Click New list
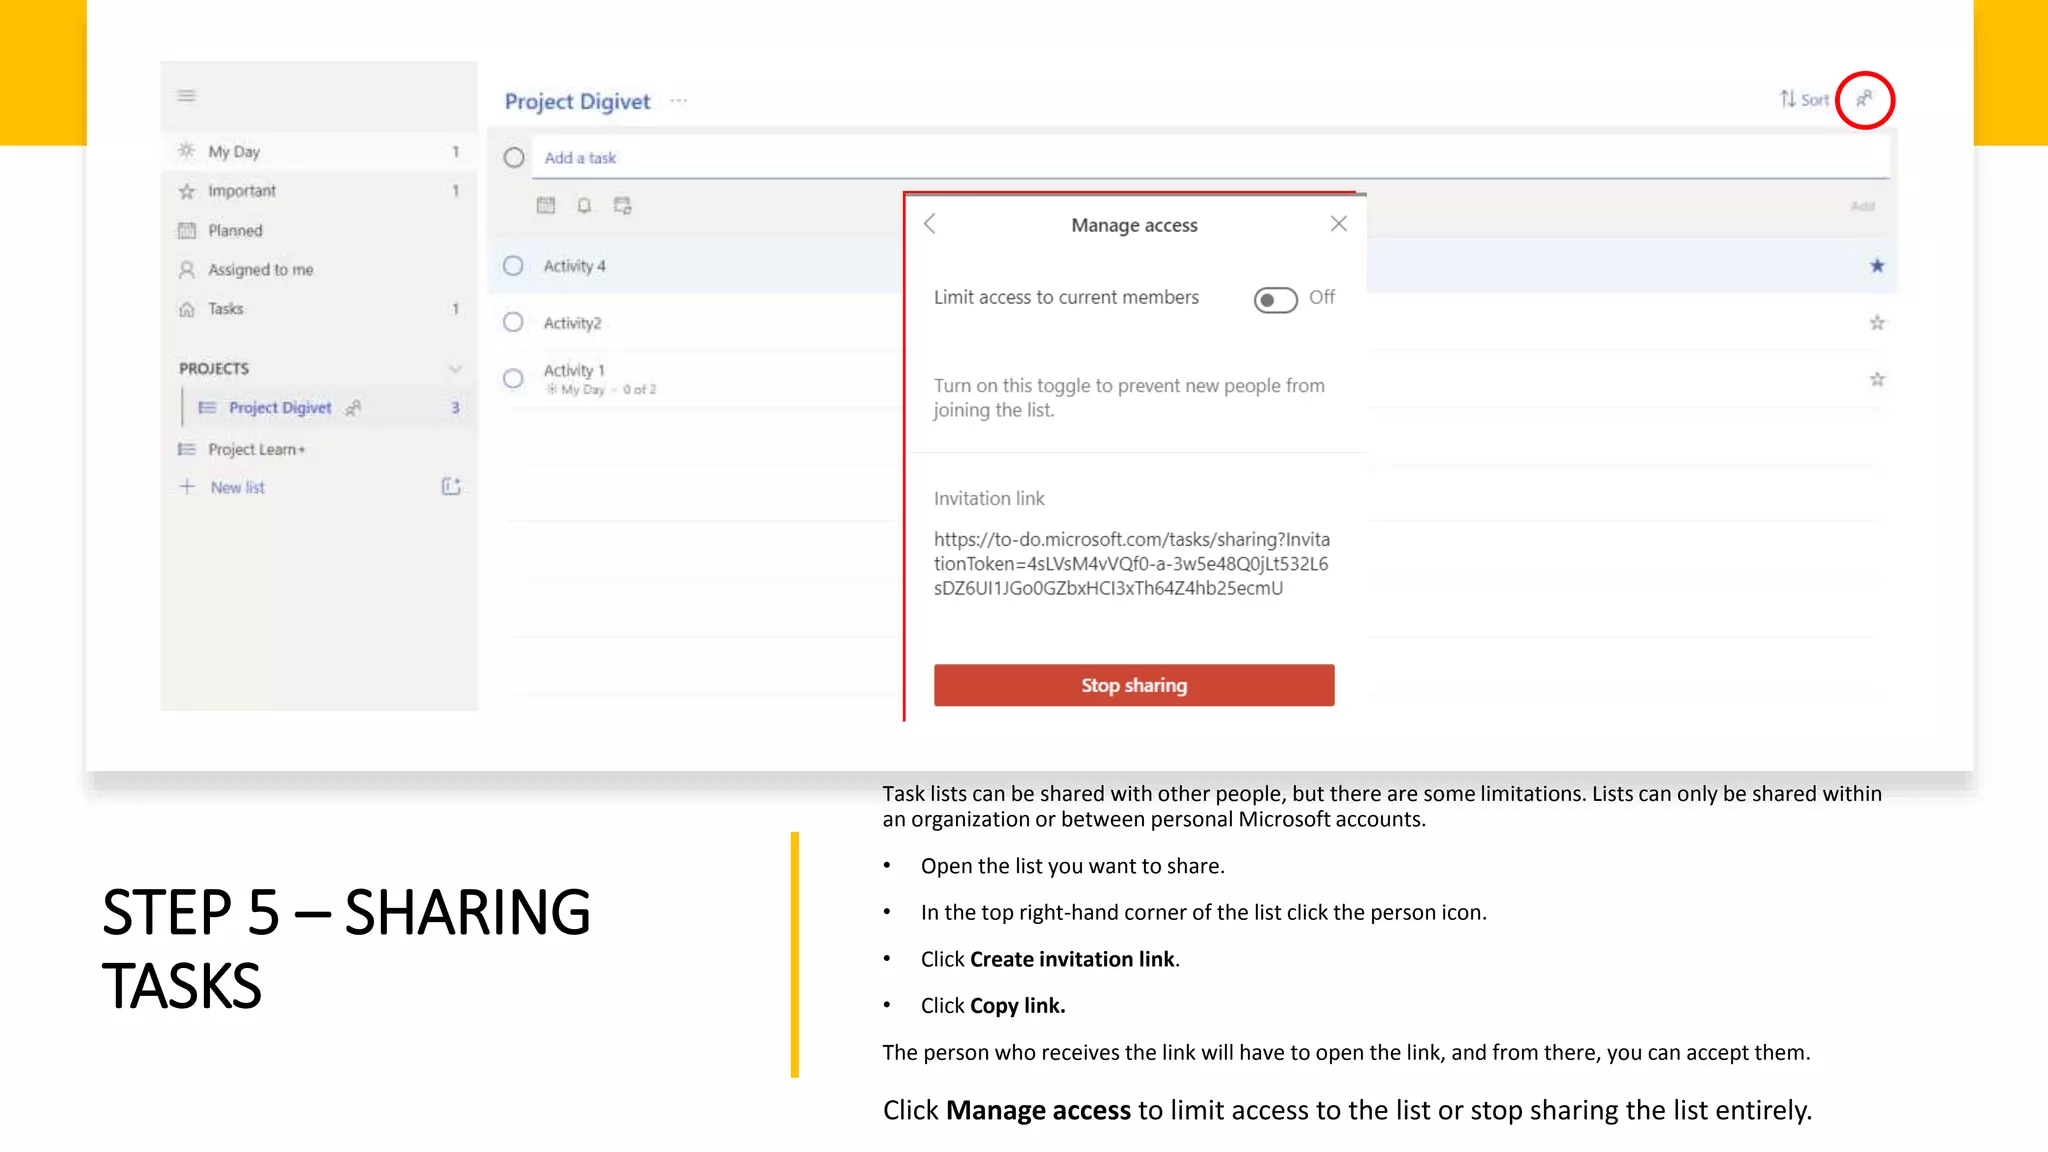Screen dimensions: 2048x1152 coord(237,487)
